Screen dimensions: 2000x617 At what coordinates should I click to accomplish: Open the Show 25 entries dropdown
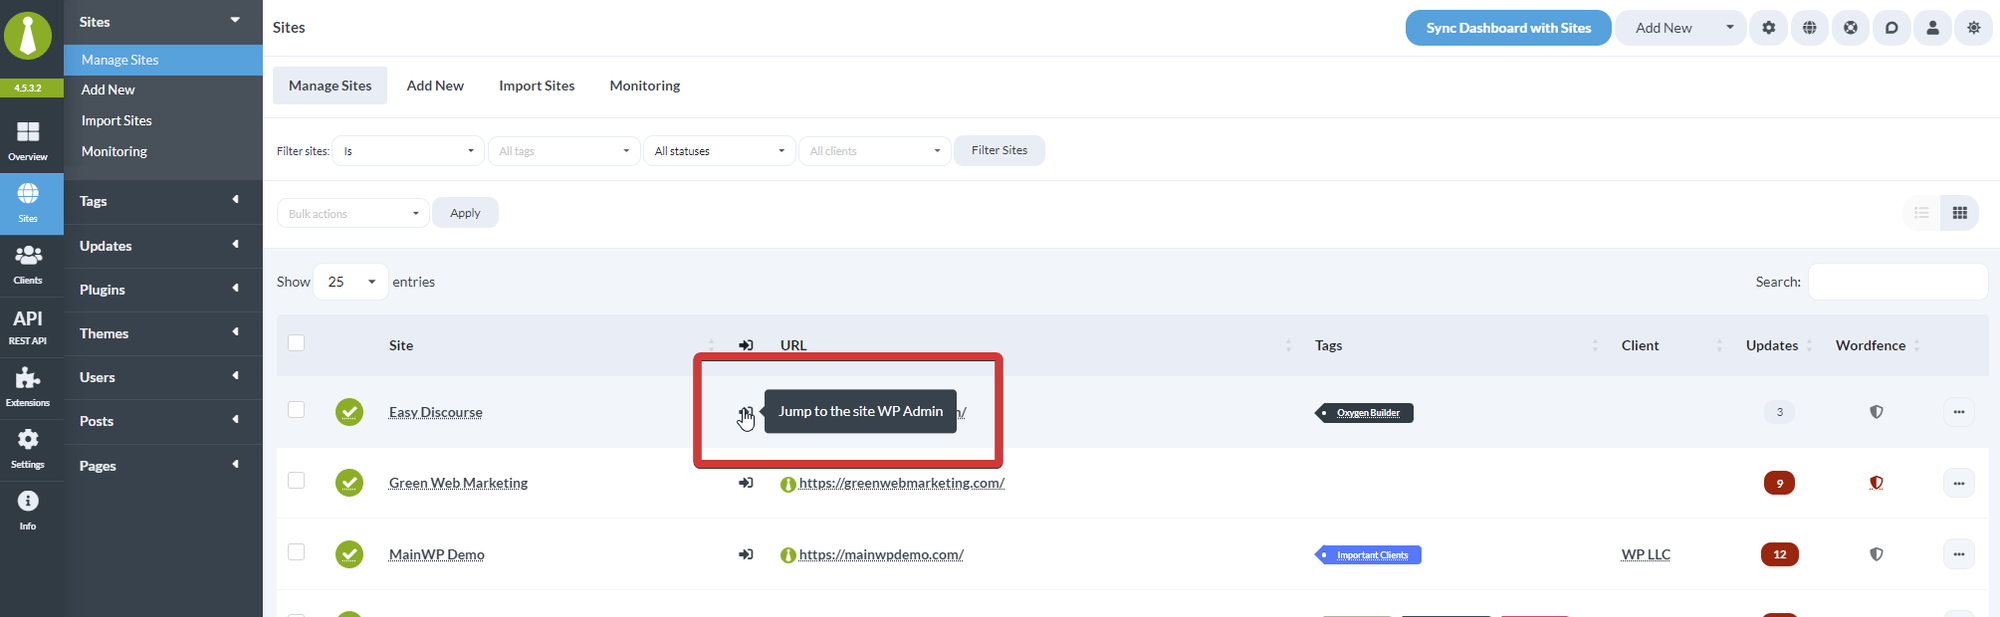pyautogui.click(x=351, y=282)
